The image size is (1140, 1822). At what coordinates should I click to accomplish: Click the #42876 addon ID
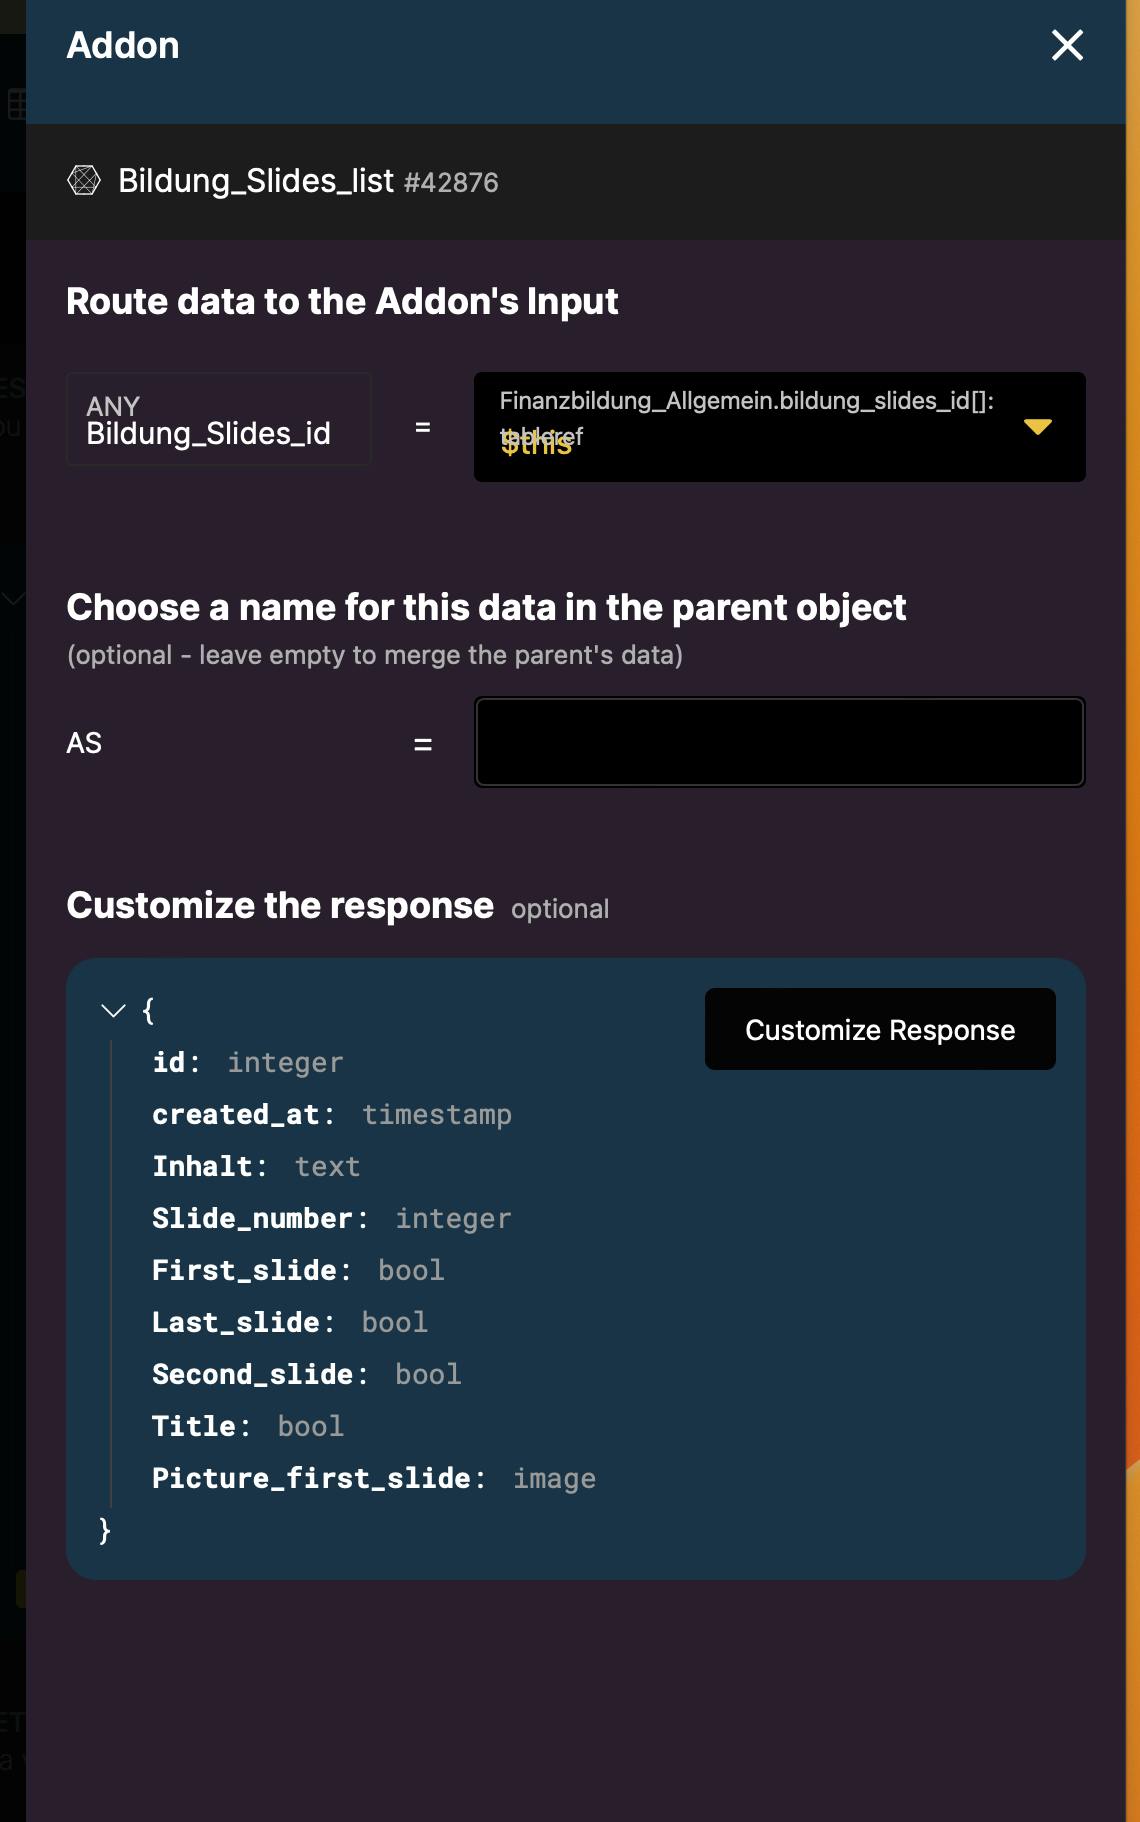(x=451, y=183)
